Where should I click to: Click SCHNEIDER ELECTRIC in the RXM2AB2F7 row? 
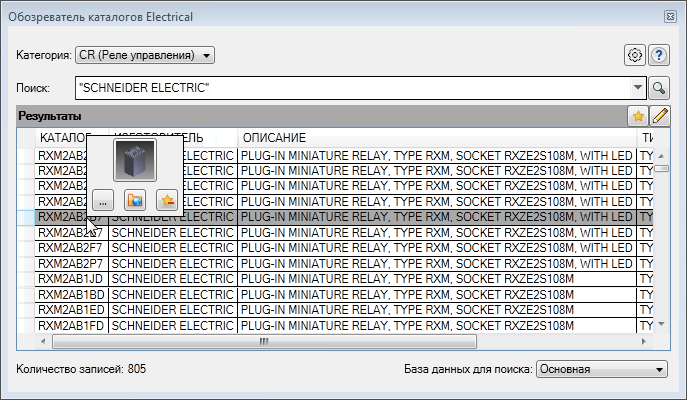pos(173,248)
